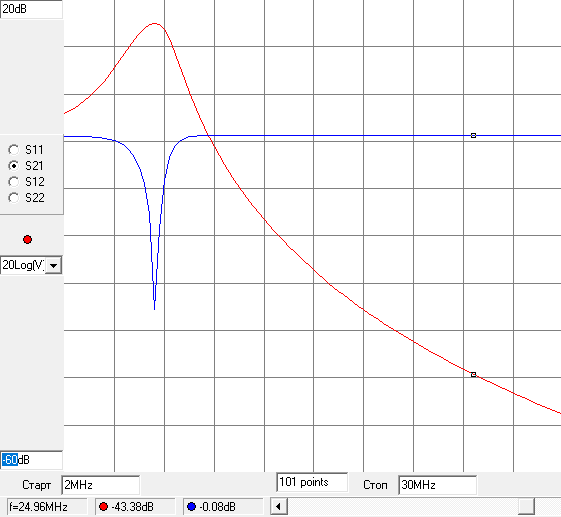The width and height of the screenshot is (561, 517).
Task: Edit the top scale field showing 20dB
Action: pyautogui.click(x=31, y=9)
